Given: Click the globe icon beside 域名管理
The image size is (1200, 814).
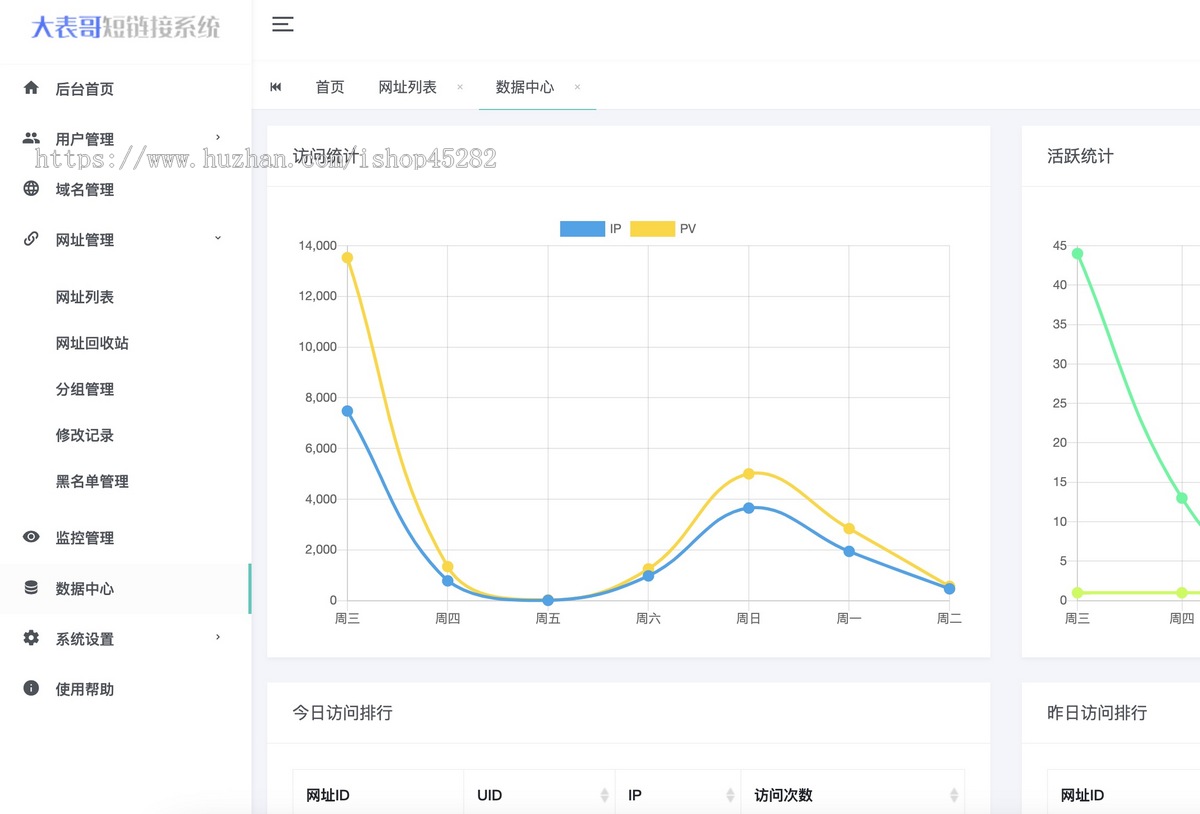Looking at the screenshot, I should (x=31, y=188).
